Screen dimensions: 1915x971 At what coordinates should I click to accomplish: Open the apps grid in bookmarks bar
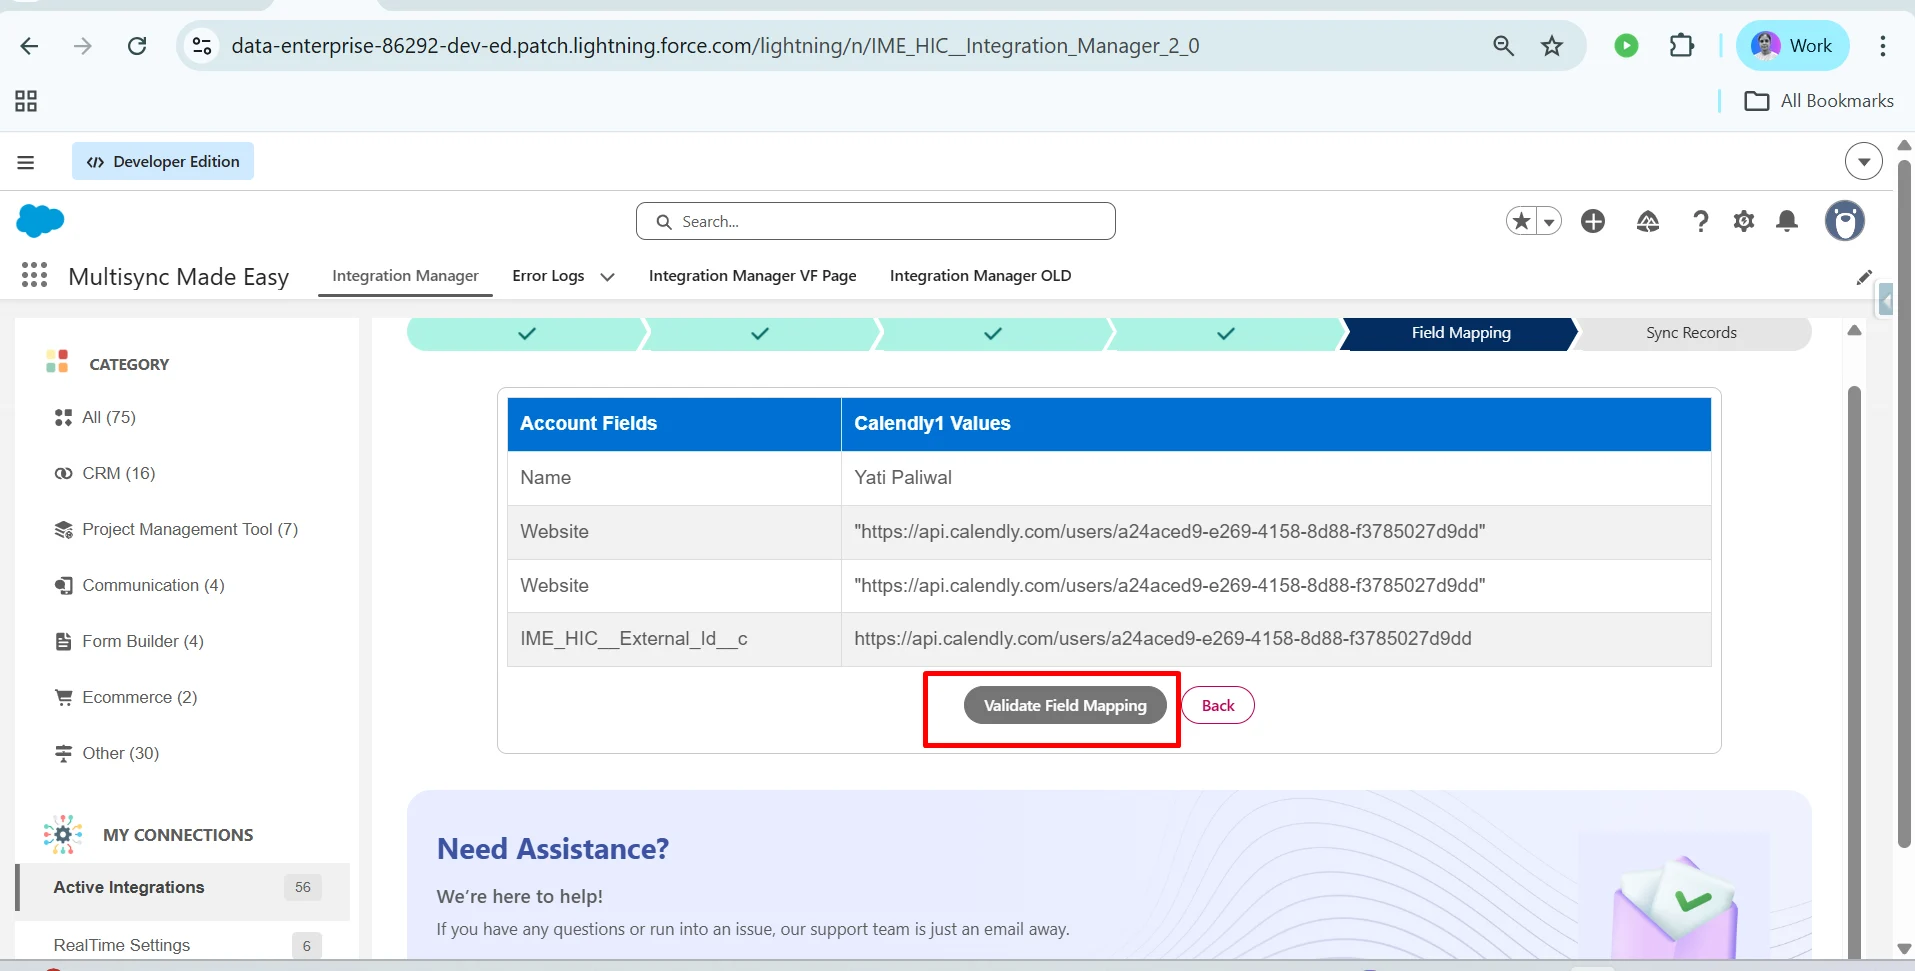(26, 101)
